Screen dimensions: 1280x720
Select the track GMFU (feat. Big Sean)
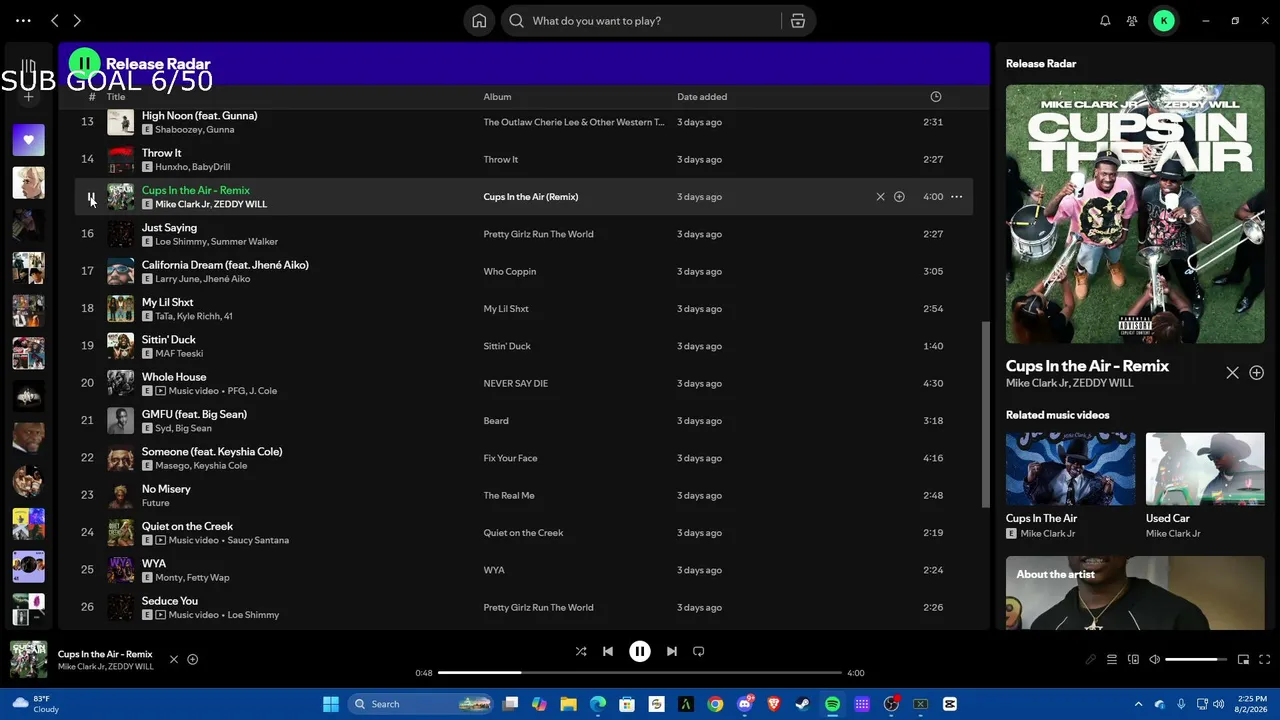click(194, 414)
